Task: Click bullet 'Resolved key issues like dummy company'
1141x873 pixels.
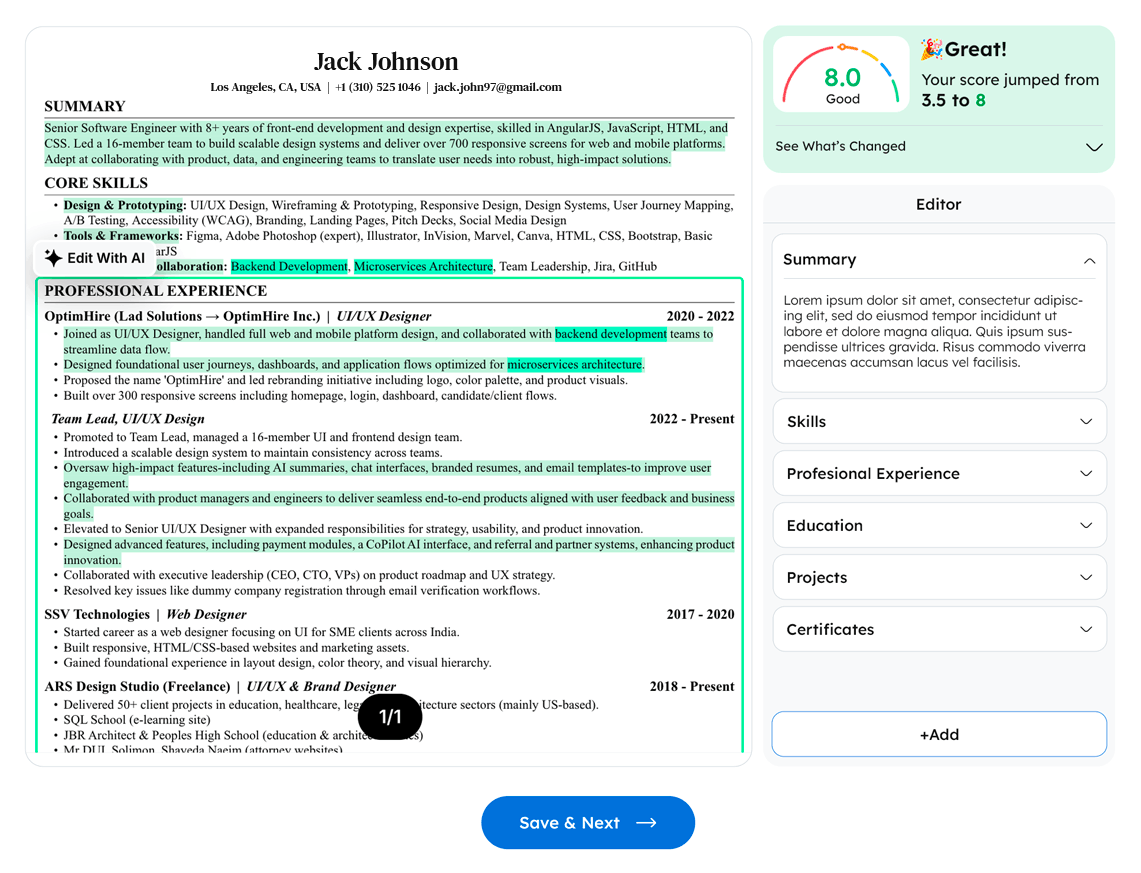Action: pyautogui.click(x=302, y=591)
